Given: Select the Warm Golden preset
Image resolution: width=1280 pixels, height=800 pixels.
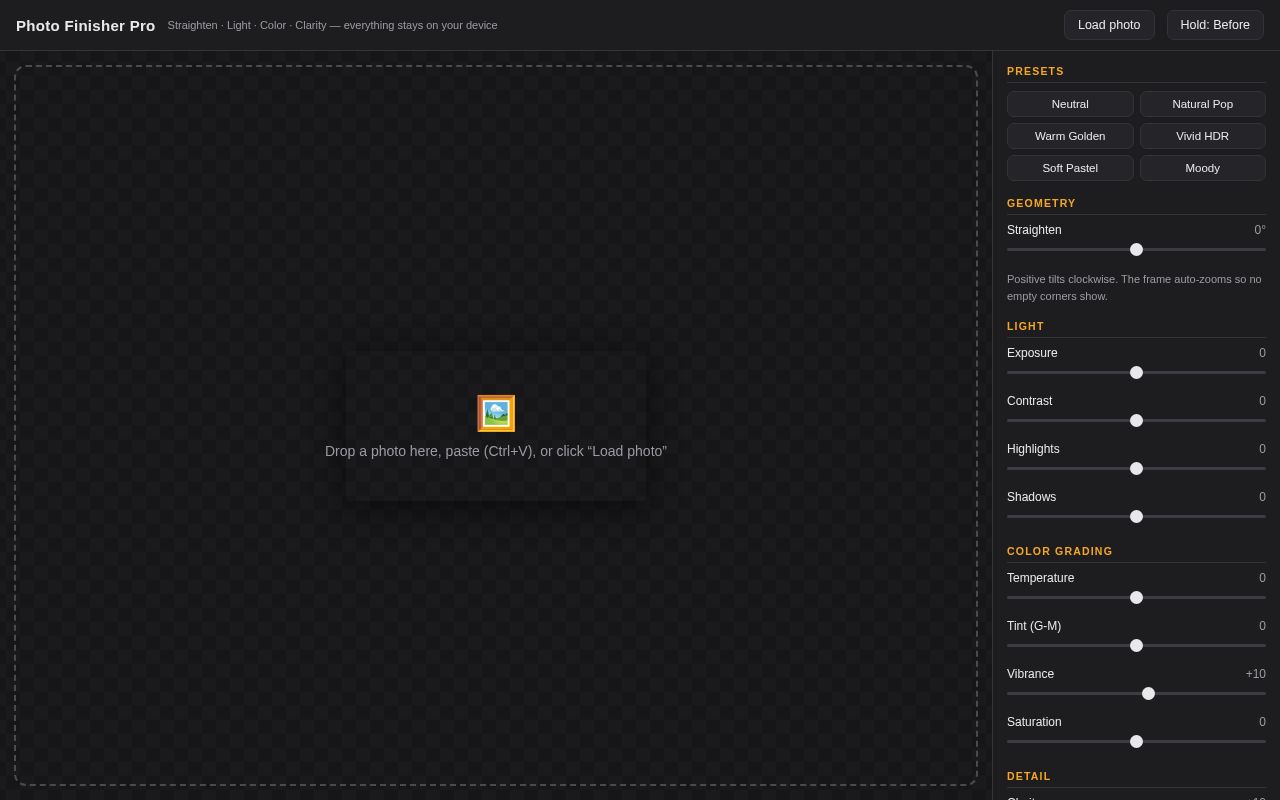Looking at the screenshot, I should (1070, 136).
